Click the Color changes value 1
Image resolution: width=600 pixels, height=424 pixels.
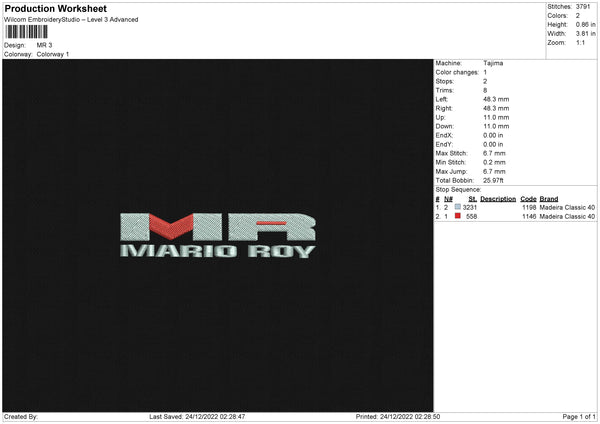(x=485, y=72)
